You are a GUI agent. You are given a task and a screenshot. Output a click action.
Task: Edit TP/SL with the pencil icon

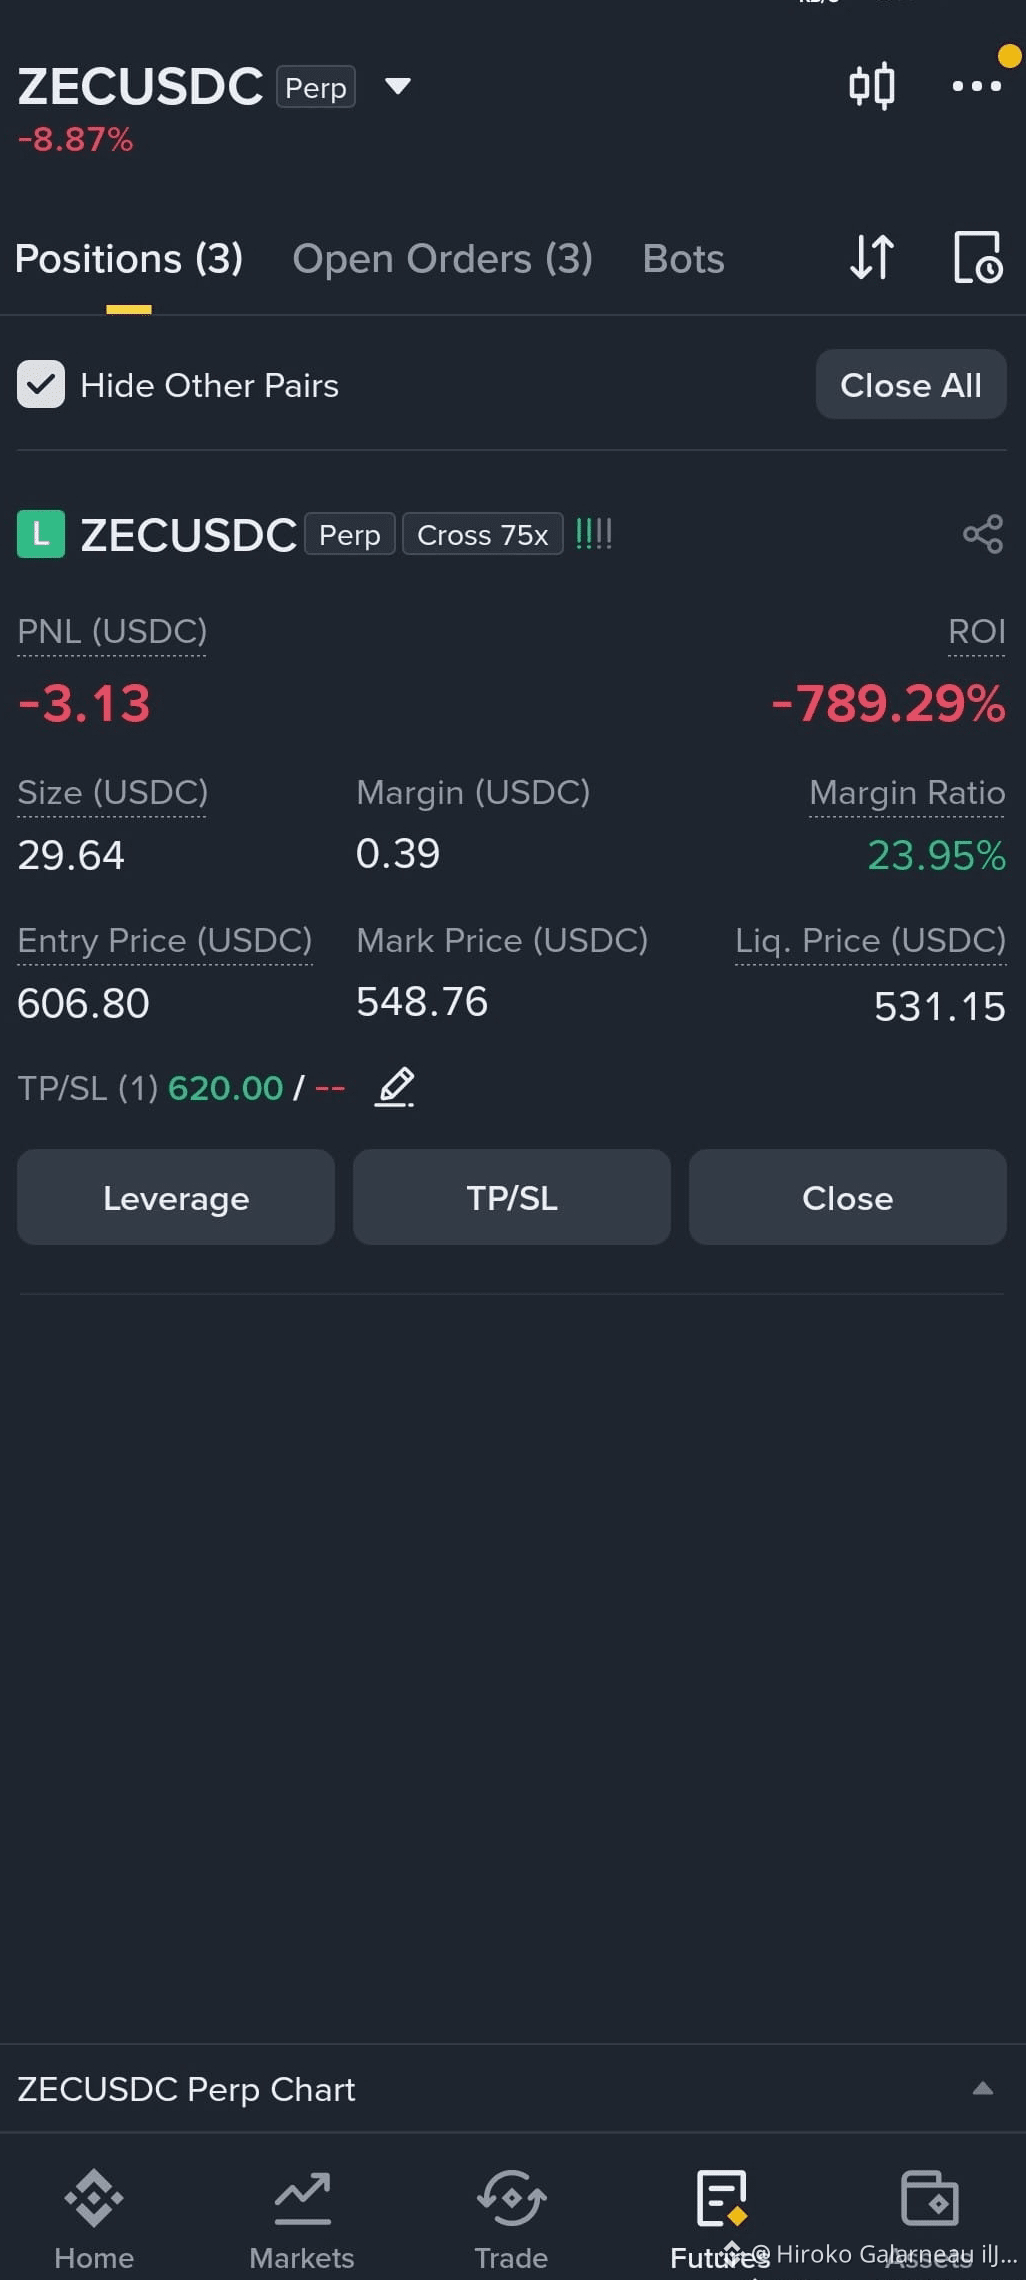pos(395,1087)
